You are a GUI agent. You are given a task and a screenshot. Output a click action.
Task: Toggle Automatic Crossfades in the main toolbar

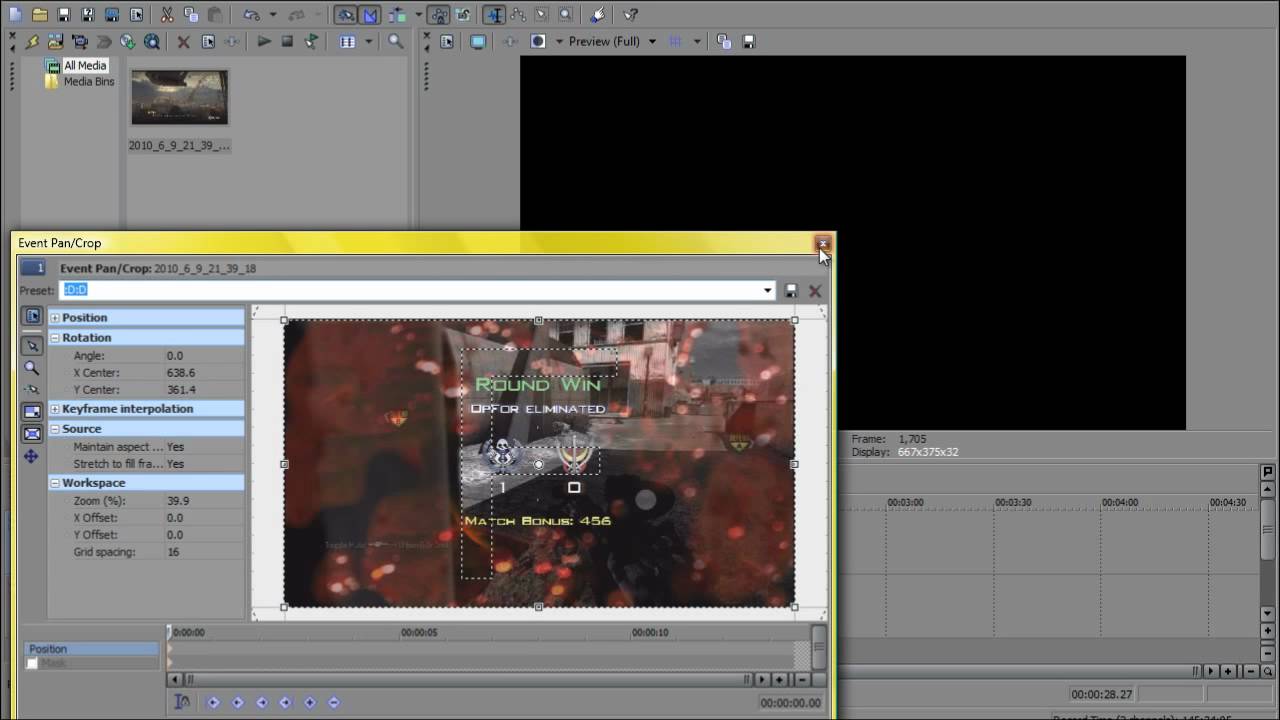pos(371,15)
